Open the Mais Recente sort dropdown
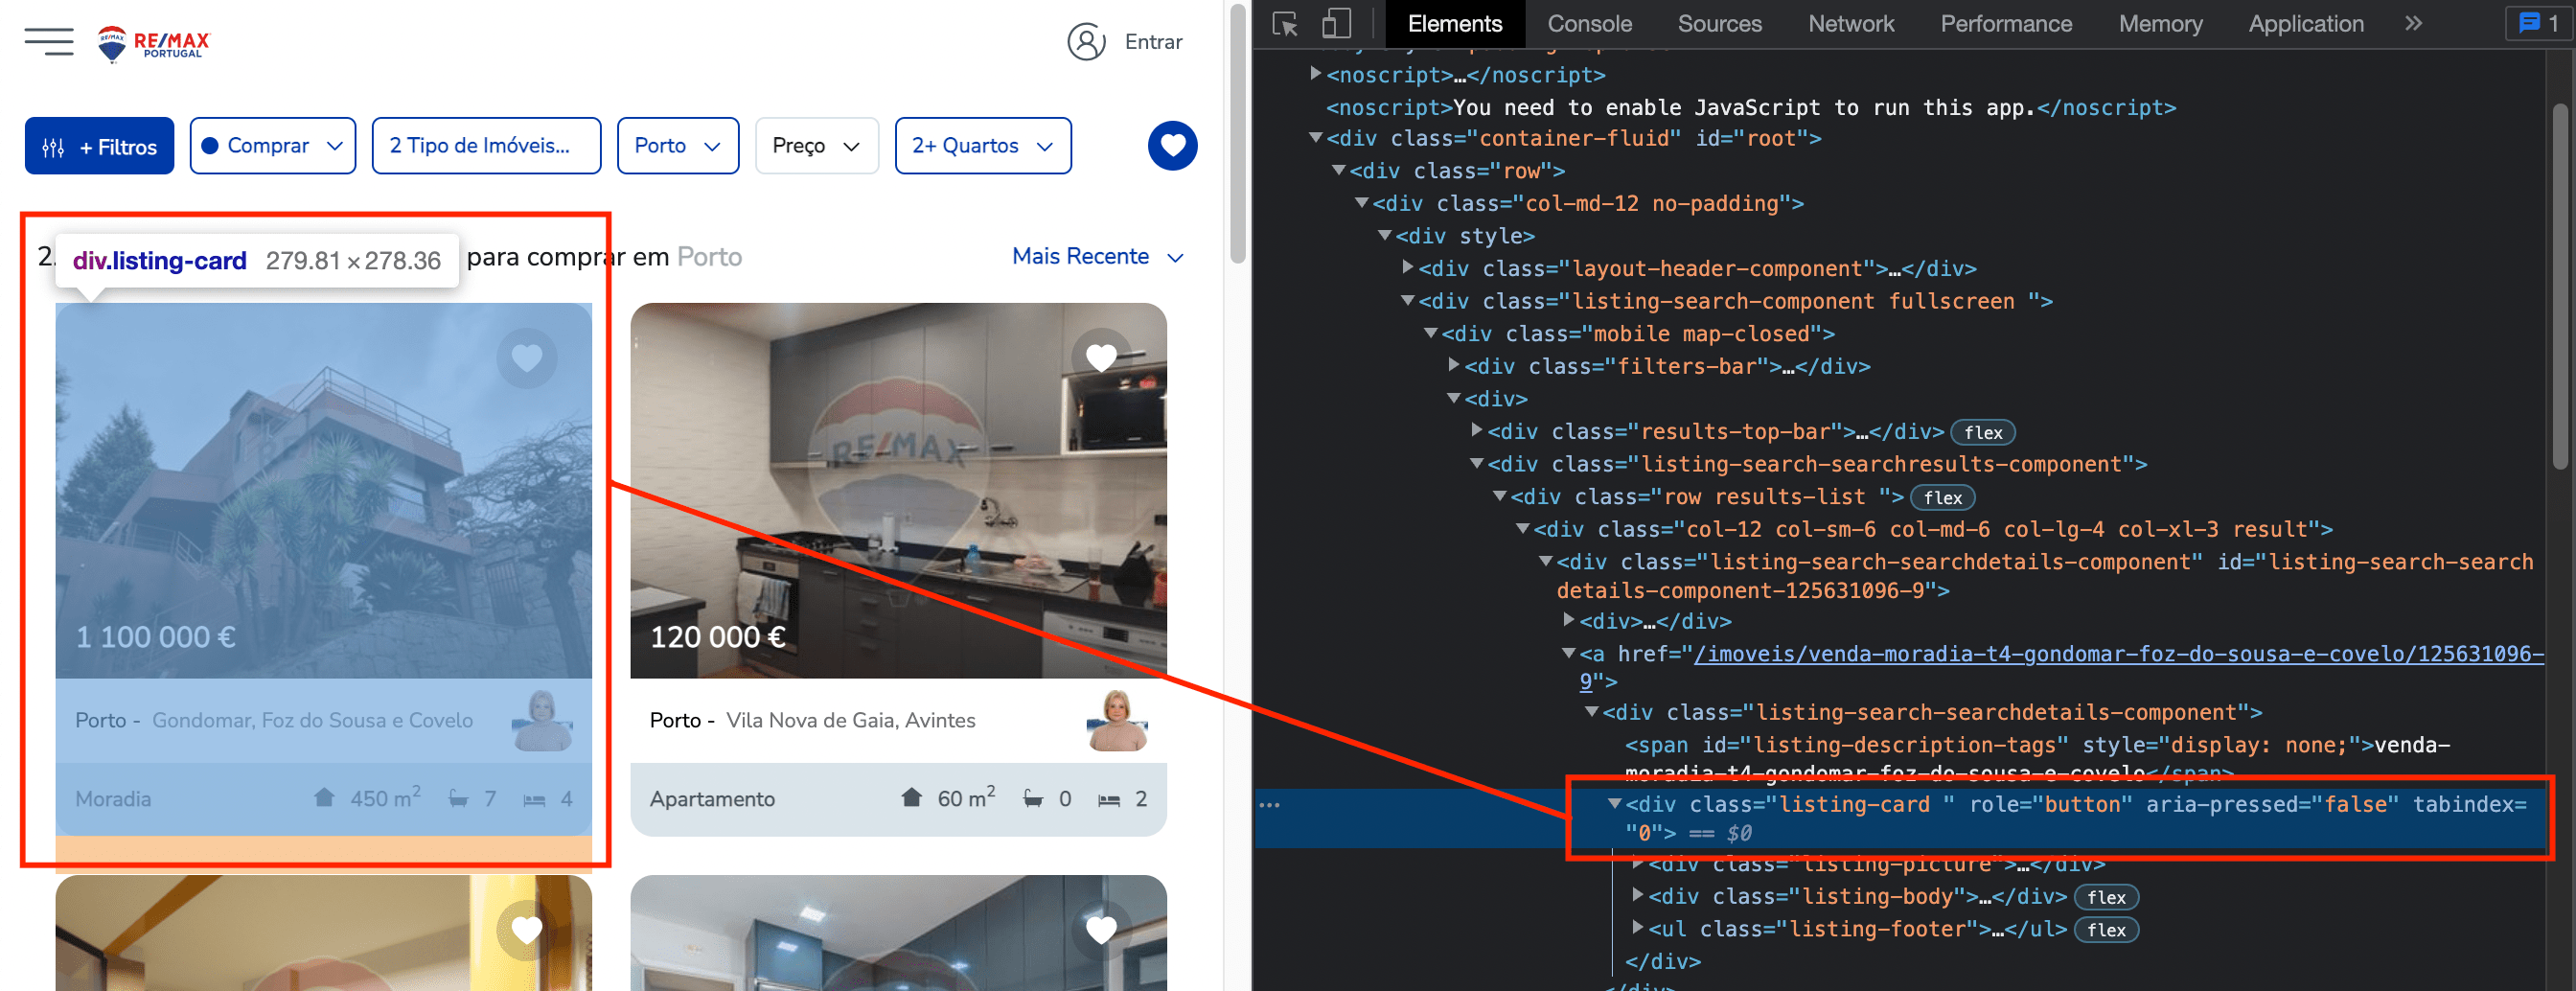Viewport: 2576px width, 991px height. 1097,256
